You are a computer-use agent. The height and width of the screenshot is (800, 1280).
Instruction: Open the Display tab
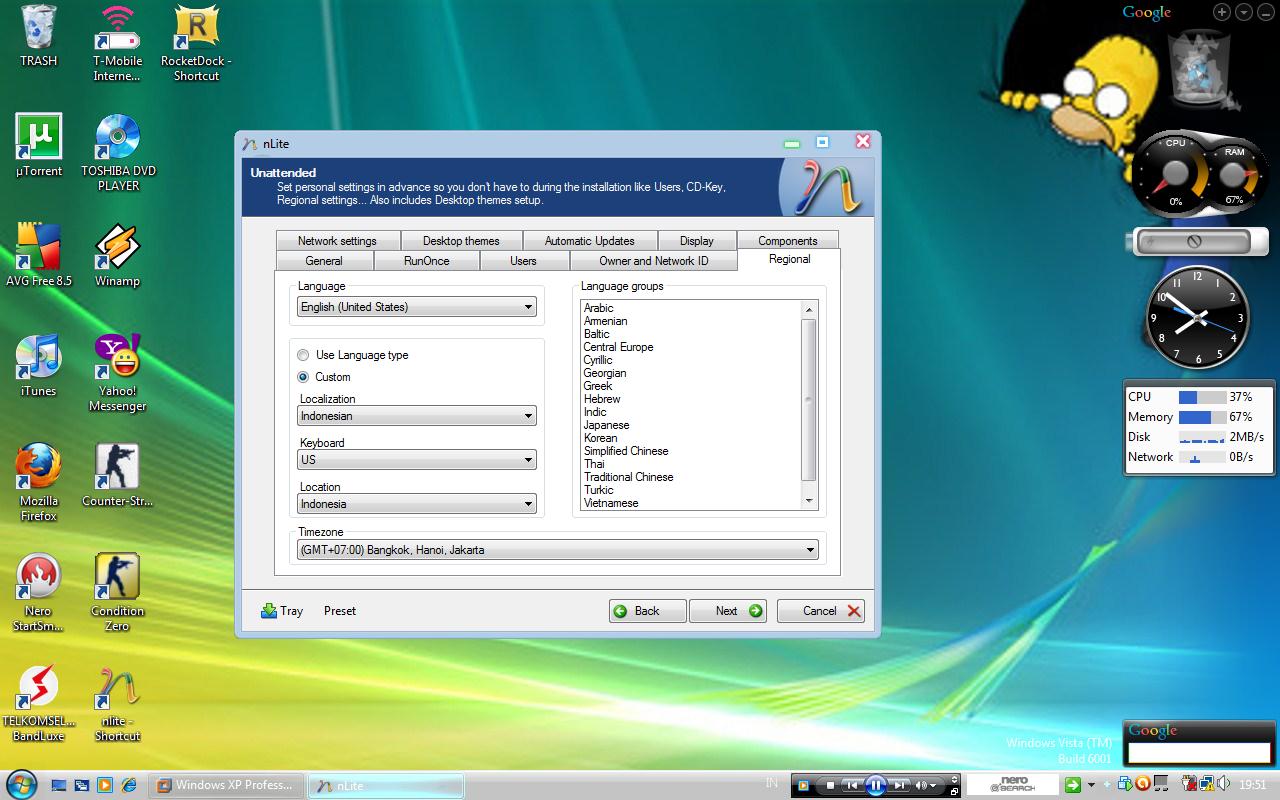click(697, 241)
